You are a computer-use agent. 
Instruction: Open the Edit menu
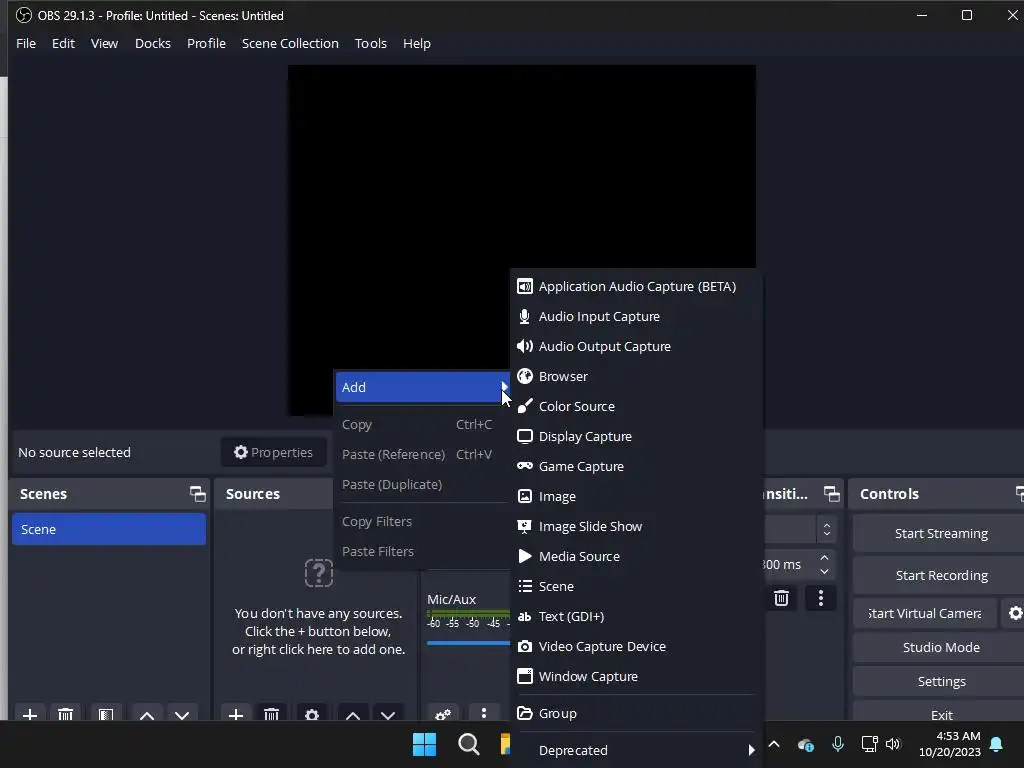tap(63, 44)
